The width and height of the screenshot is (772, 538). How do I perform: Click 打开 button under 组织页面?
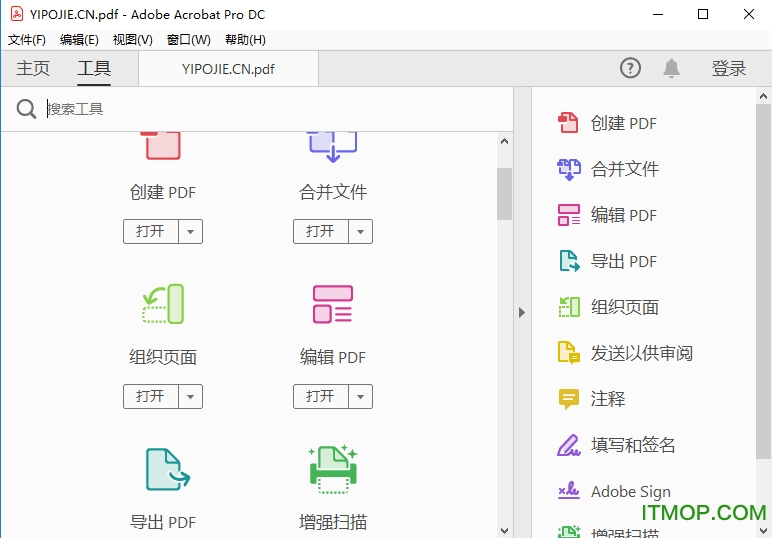coord(151,396)
